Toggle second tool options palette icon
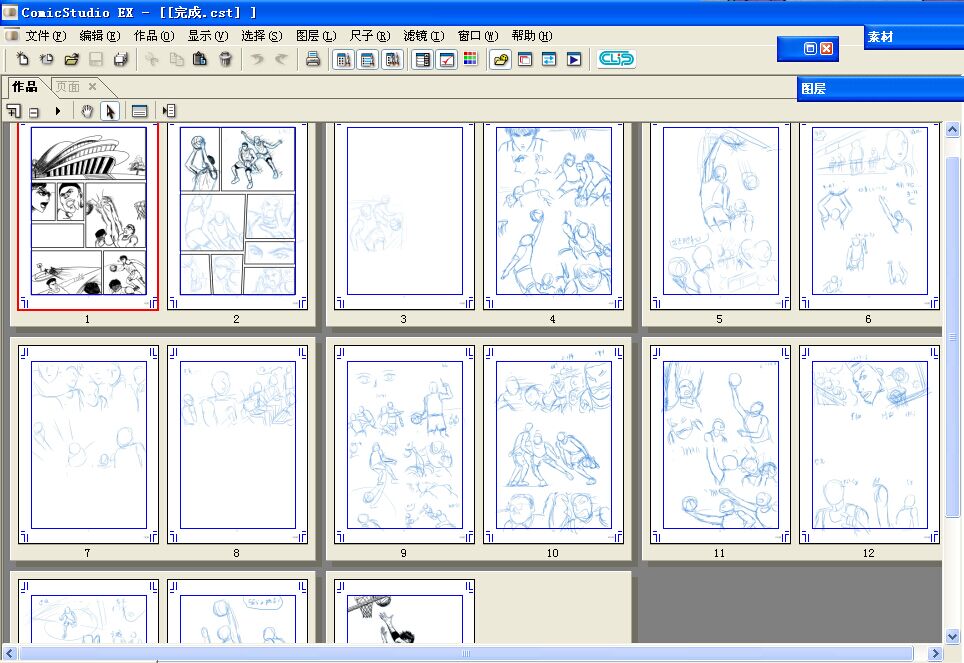Image resolution: width=964 pixels, height=663 pixels. pyautogui.click(x=368, y=60)
